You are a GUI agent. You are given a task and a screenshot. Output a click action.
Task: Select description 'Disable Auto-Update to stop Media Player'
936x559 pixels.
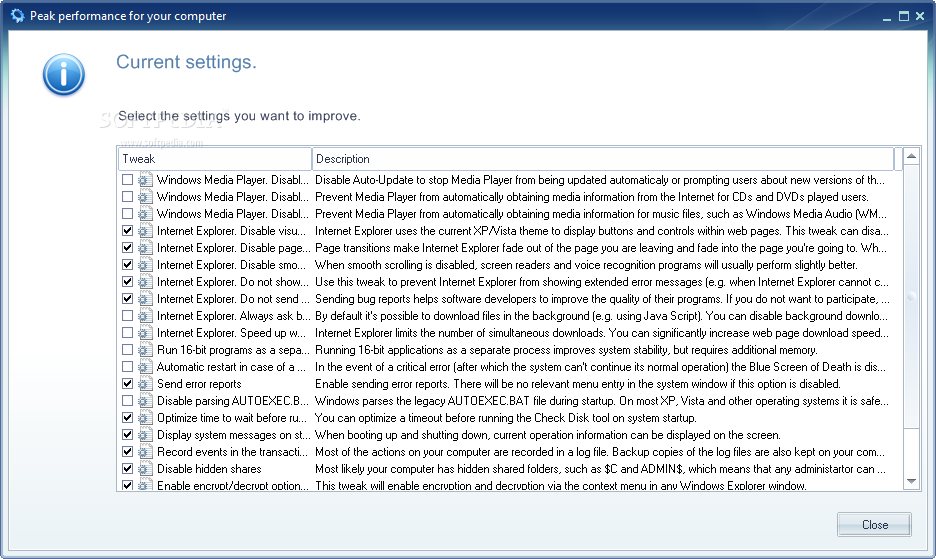pos(600,180)
